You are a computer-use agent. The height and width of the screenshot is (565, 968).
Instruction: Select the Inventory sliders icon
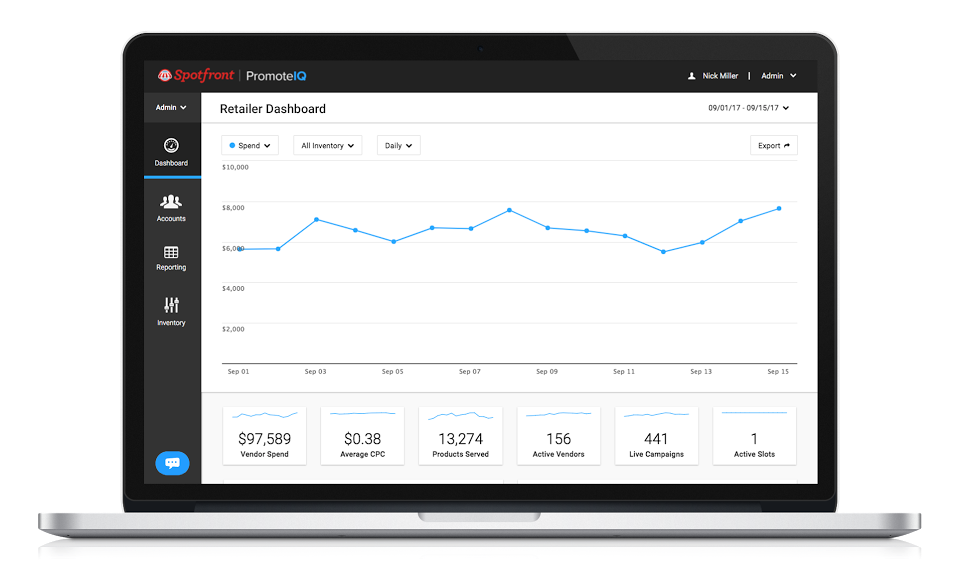pos(171,305)
